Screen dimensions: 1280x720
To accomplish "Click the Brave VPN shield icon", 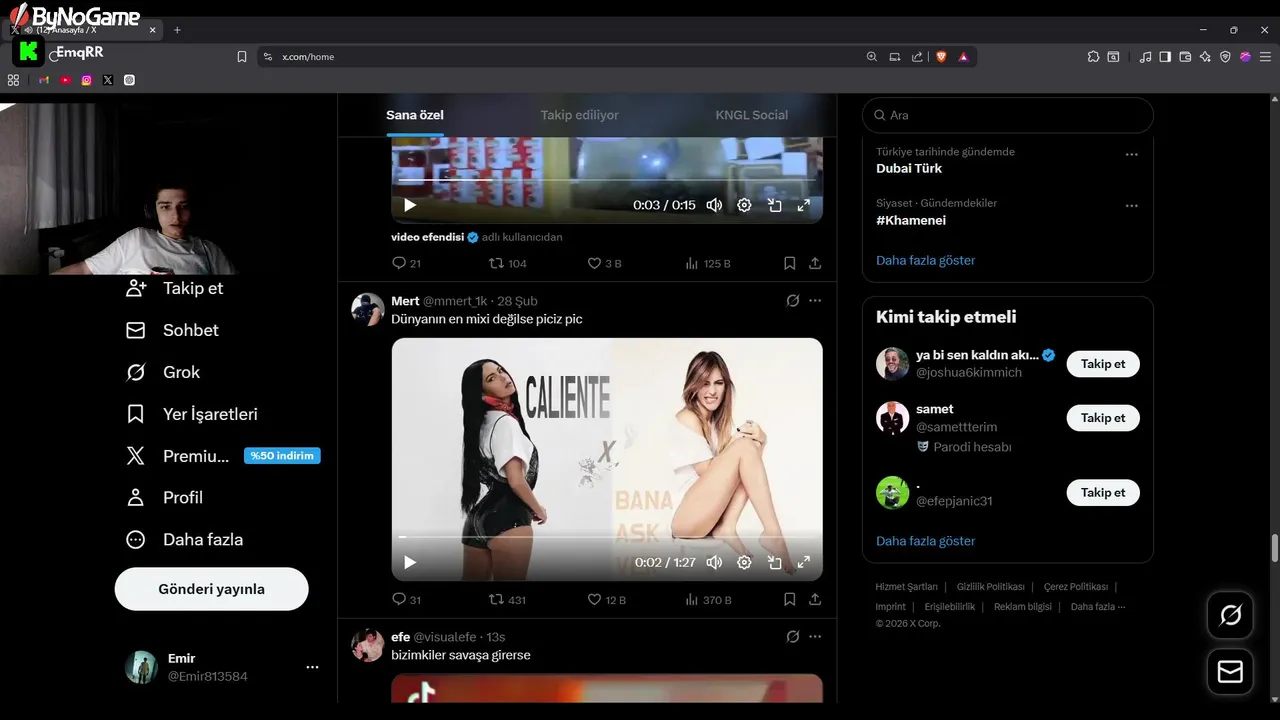I will [1225, 57].
